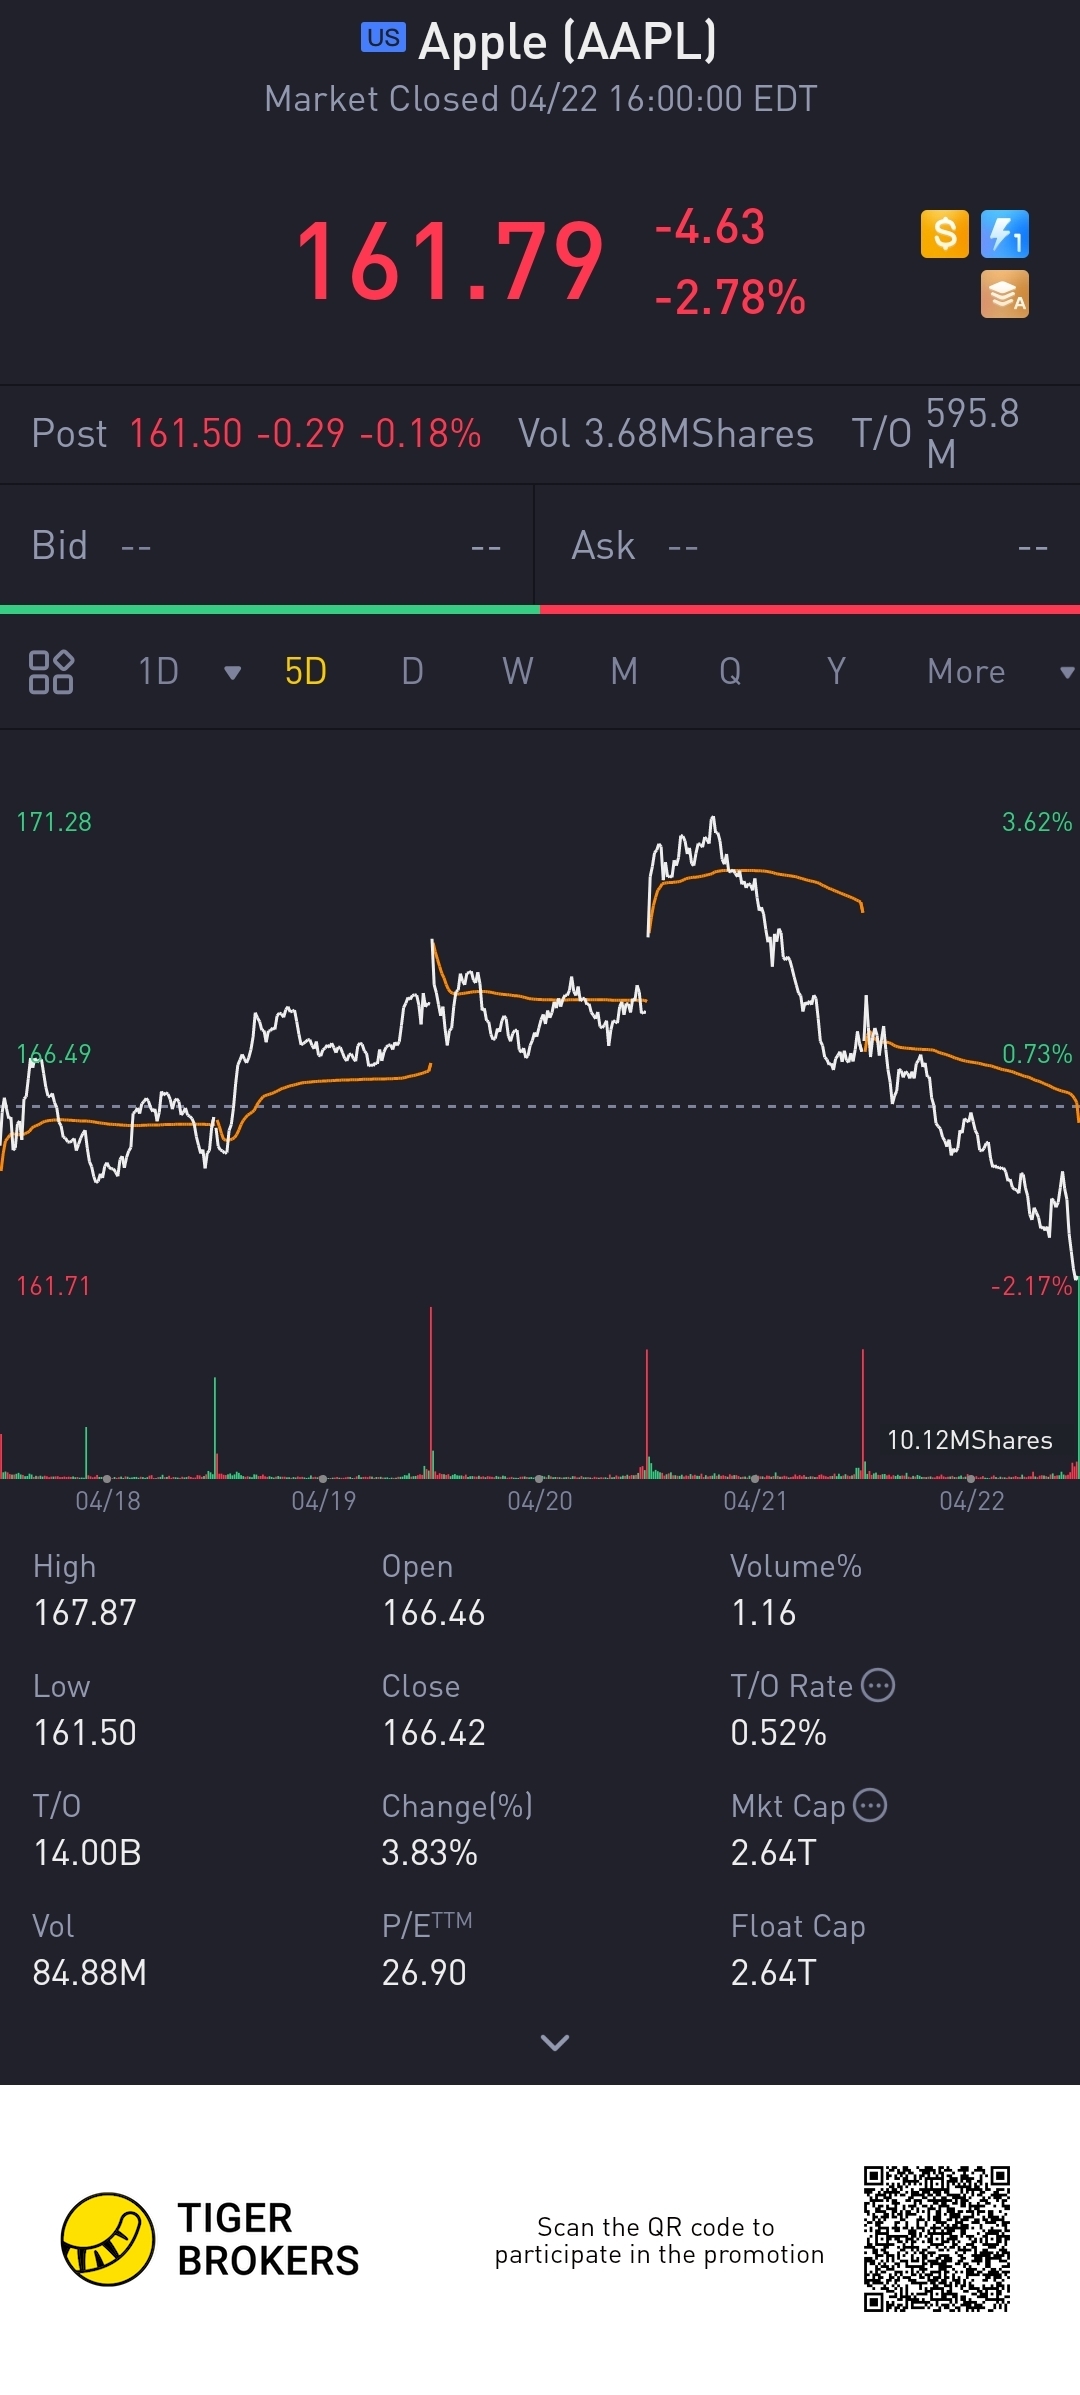This screenshot has height=2395, width=1080.
Task: Expand the More timeframe dropdown
Action: coord(1067,673)
